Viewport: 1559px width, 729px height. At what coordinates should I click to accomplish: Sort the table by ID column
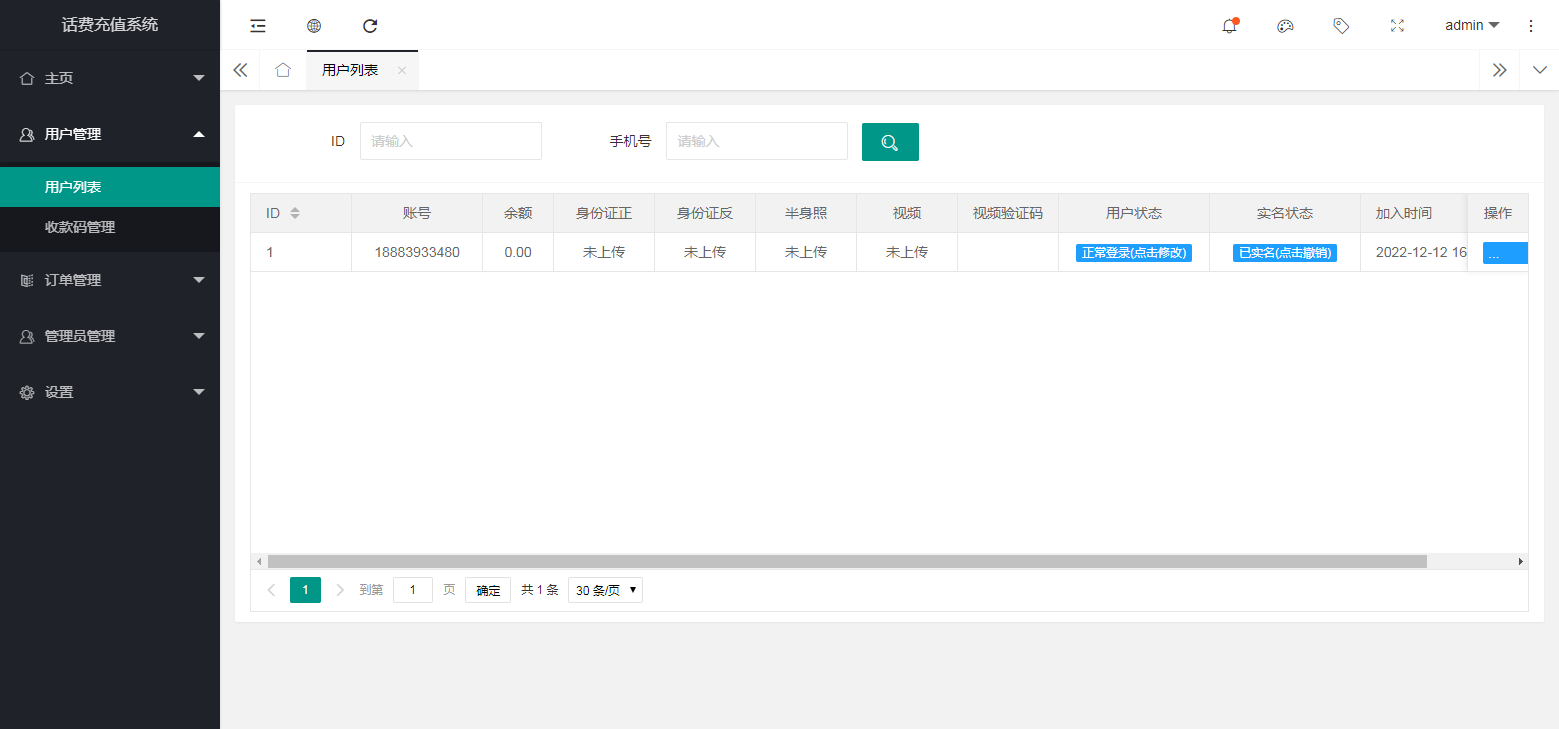click(x=294, y=213)
